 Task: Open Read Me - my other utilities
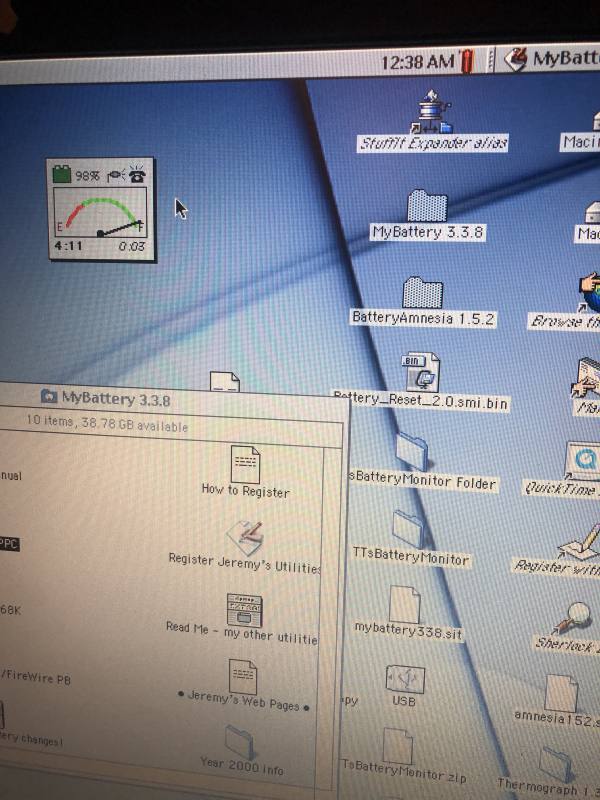point(244,610)
